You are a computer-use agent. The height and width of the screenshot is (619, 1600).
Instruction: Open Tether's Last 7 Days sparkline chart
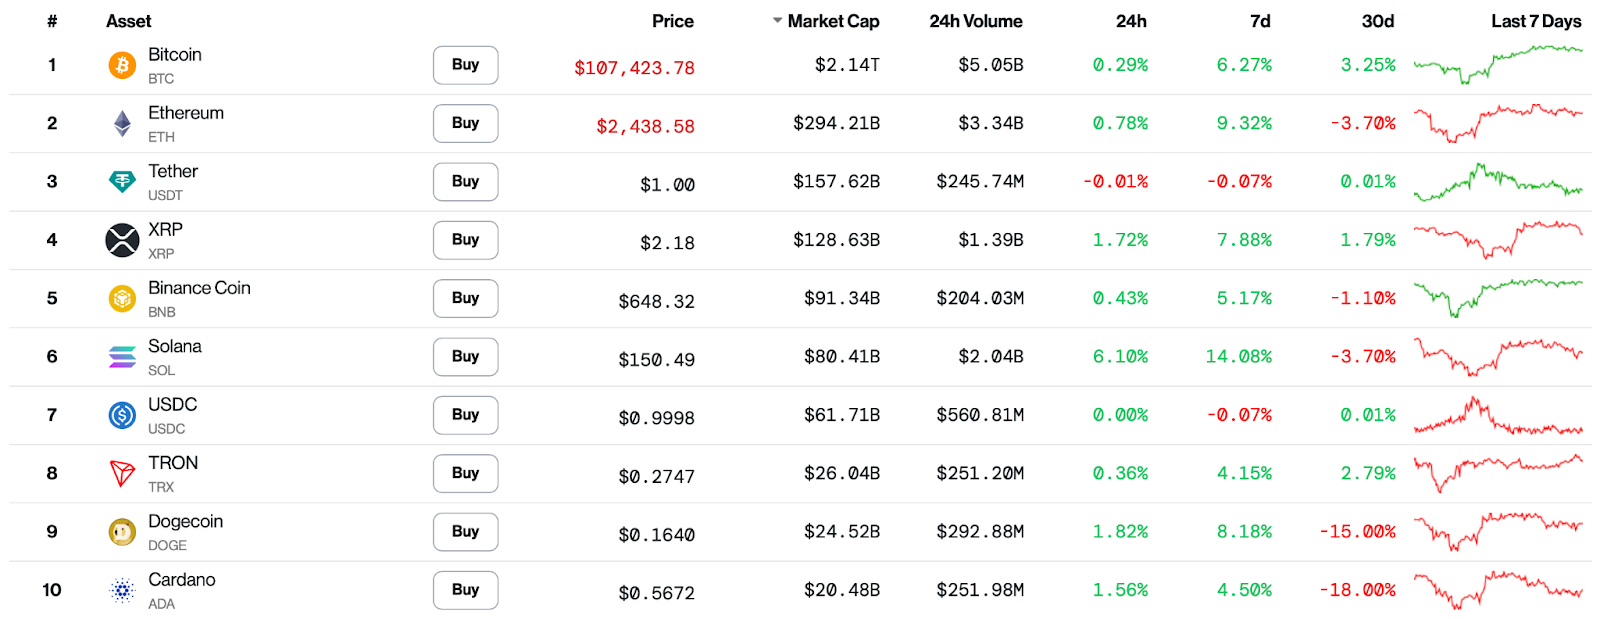(x=1497, y=182)
